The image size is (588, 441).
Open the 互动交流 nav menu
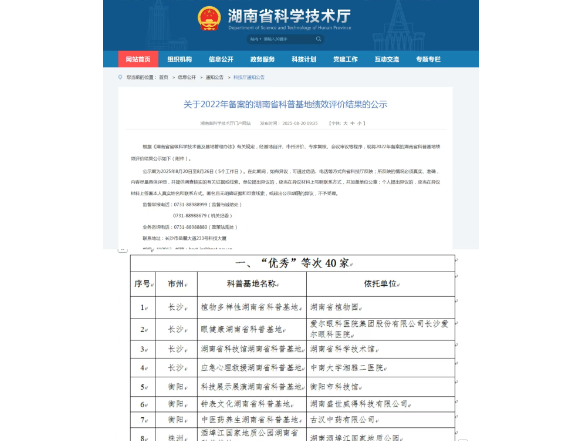coord(387,59)
